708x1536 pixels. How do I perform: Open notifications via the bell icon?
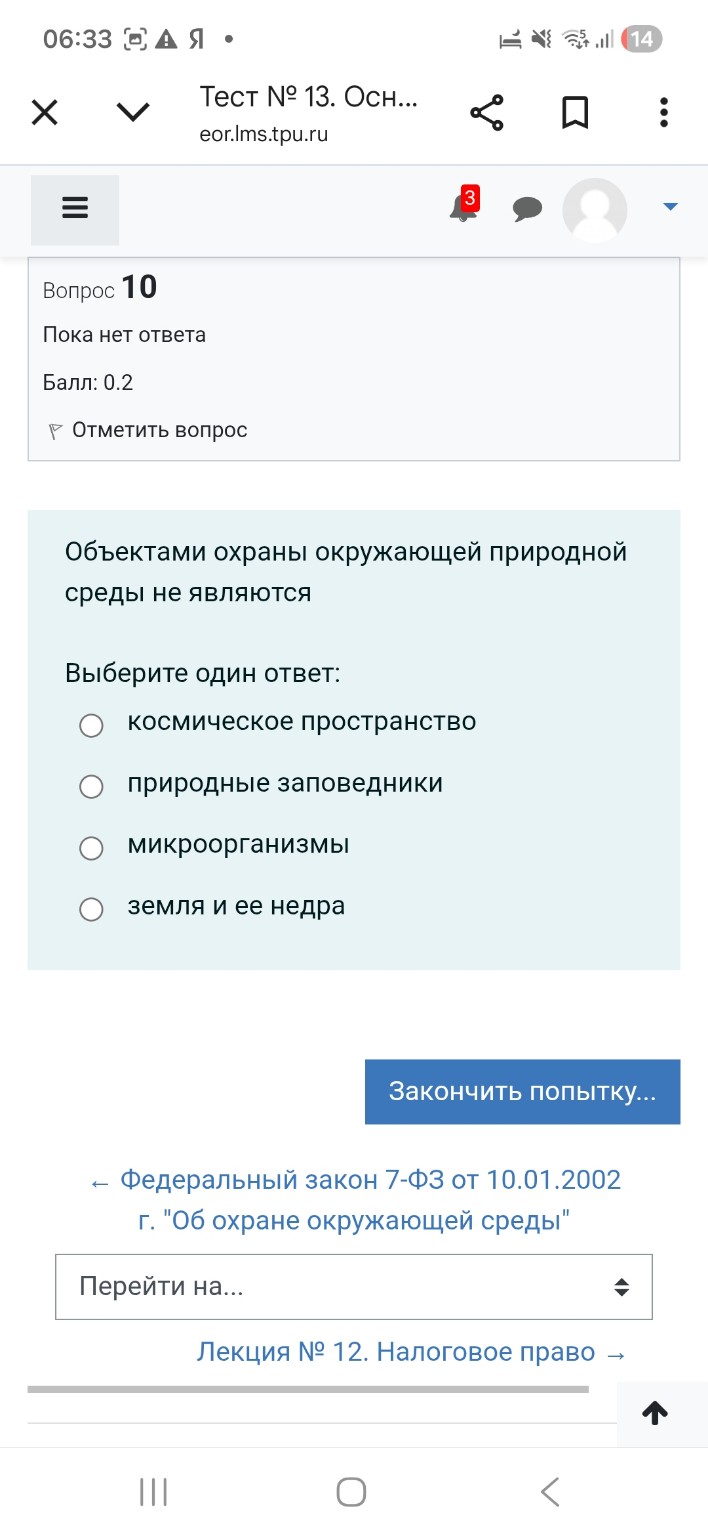click(462, 209)
